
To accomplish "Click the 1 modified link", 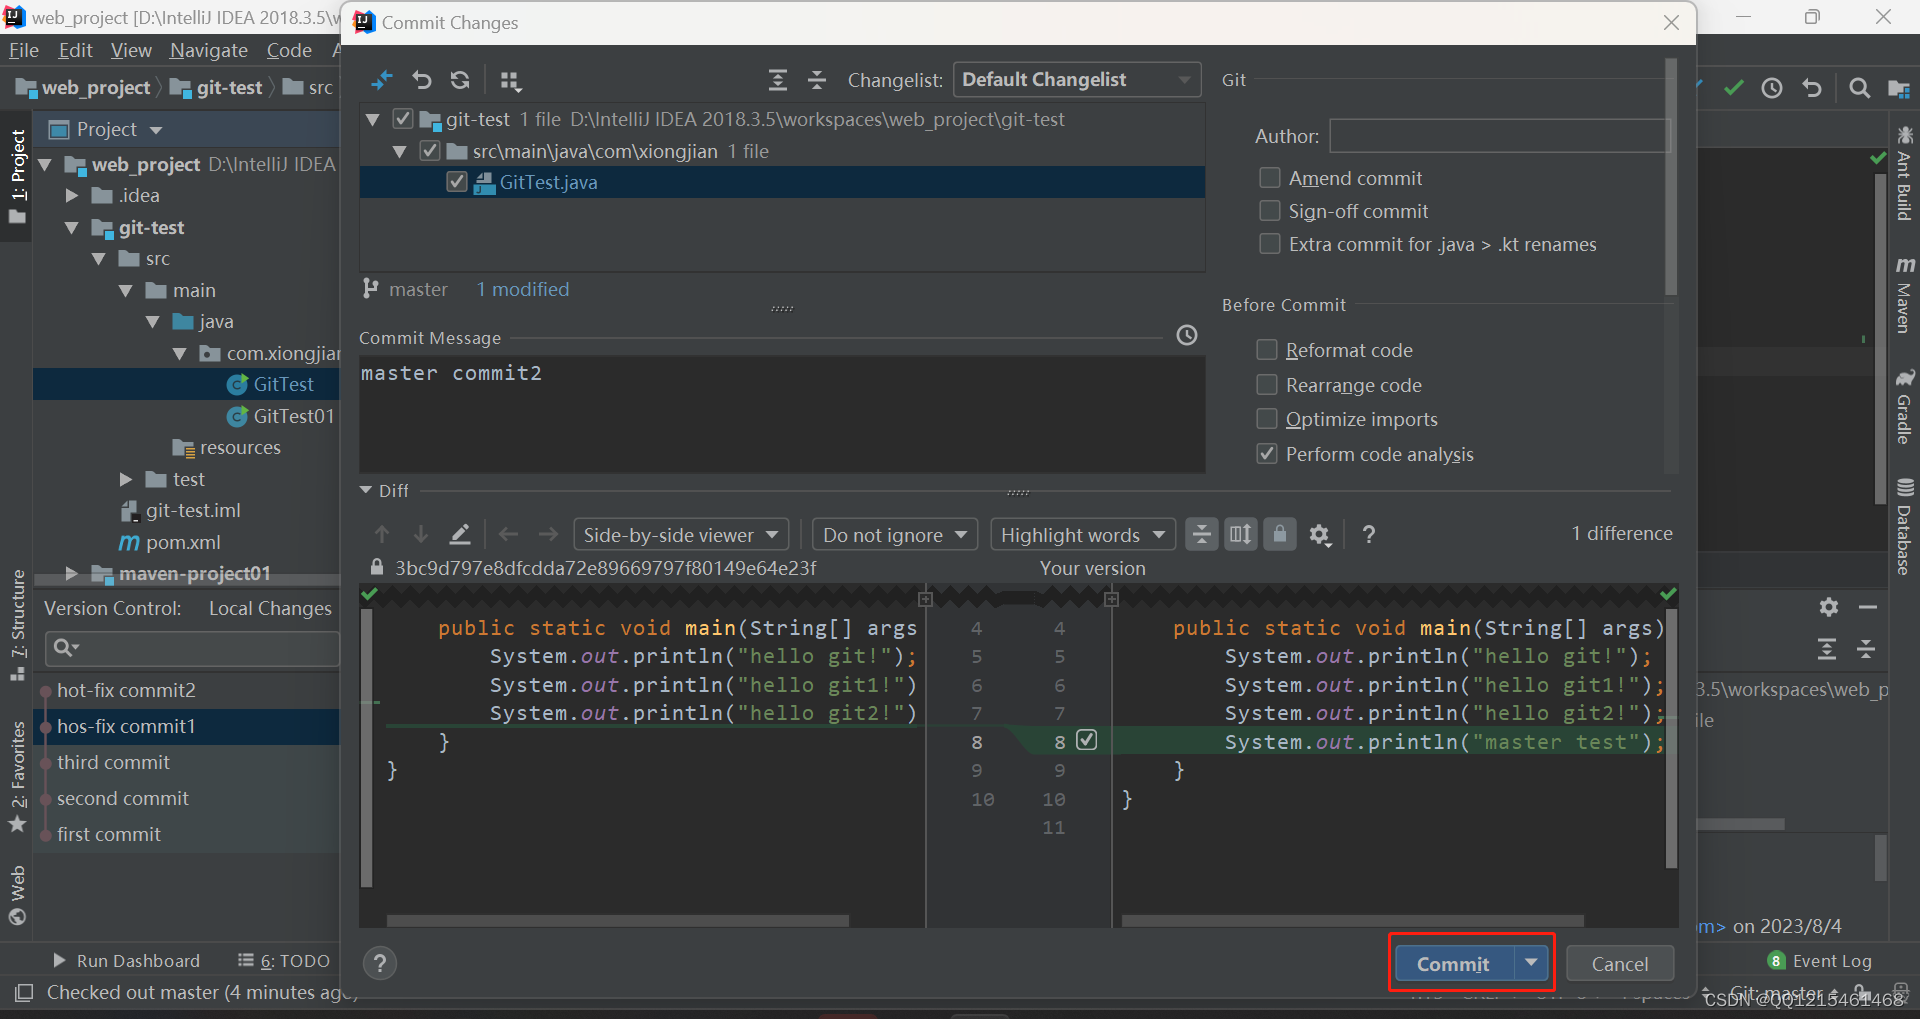I will (x=523, y=289).
